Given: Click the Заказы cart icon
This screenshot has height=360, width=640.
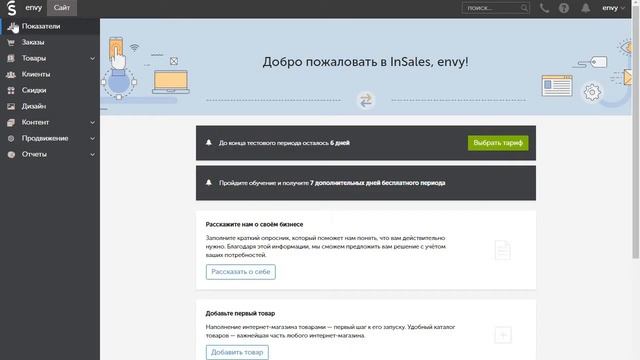Looking at the screenshot, I should point(11,42).
